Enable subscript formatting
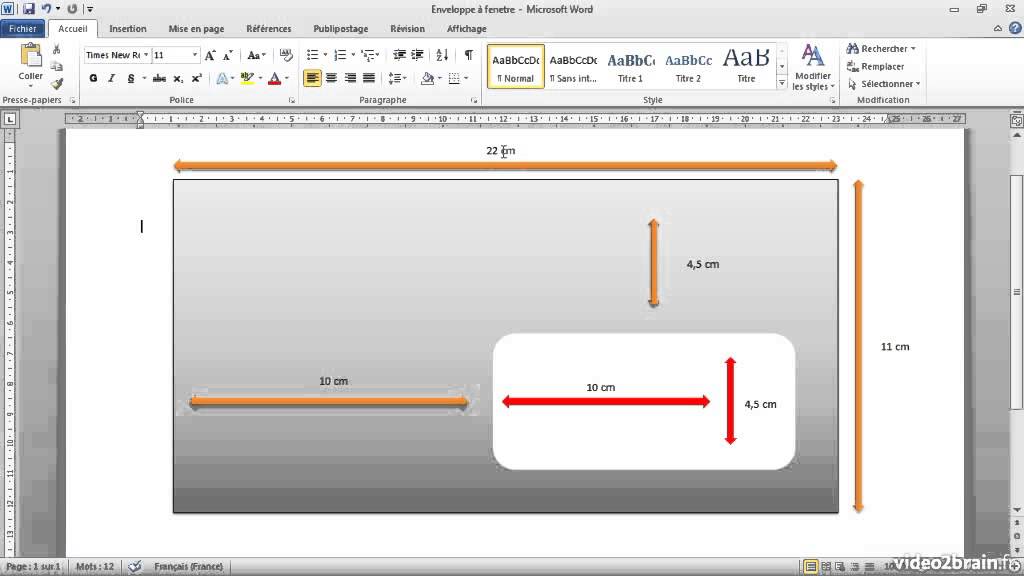This screenshot has width=1024, height=576. click(177, 78)
